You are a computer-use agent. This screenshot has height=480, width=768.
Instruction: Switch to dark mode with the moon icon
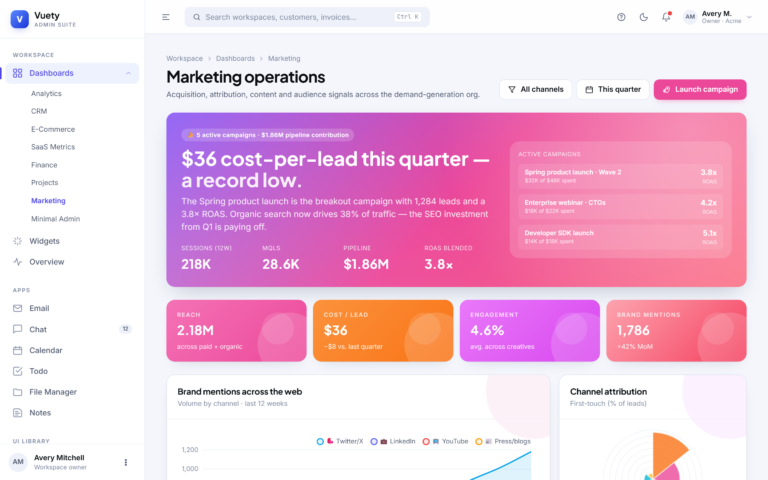tap(644, 17)
